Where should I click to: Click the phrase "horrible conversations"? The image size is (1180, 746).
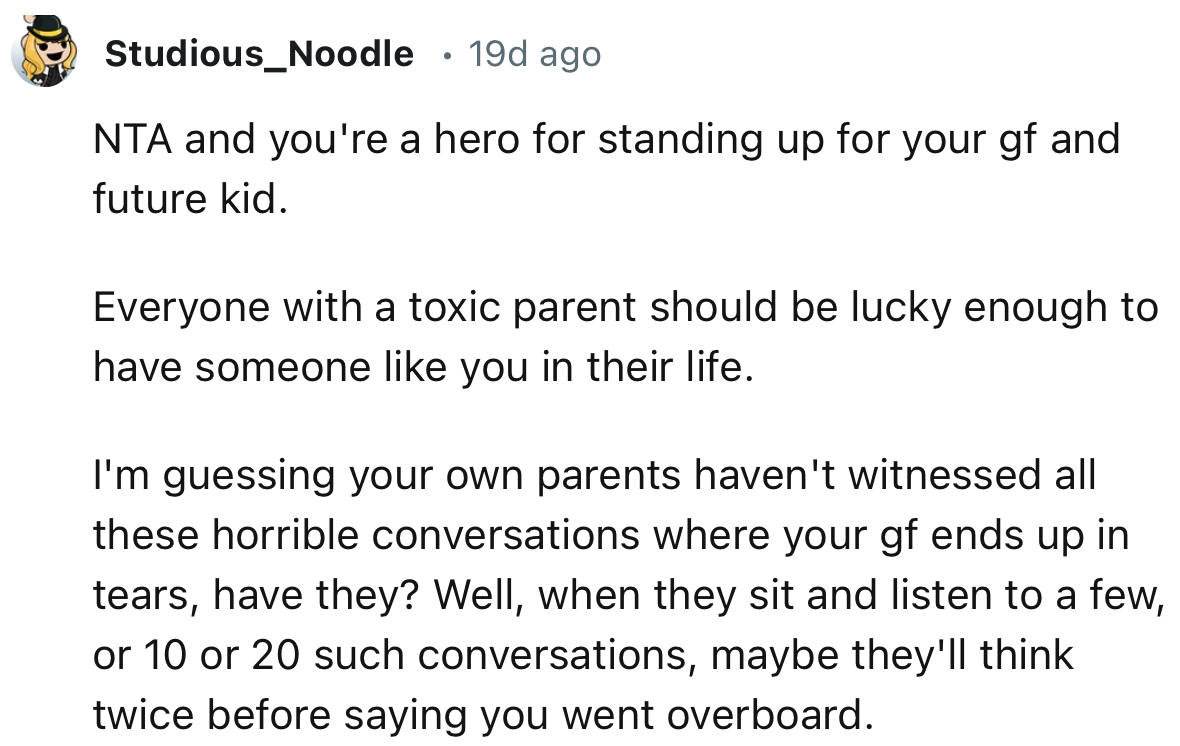point(403,535)
